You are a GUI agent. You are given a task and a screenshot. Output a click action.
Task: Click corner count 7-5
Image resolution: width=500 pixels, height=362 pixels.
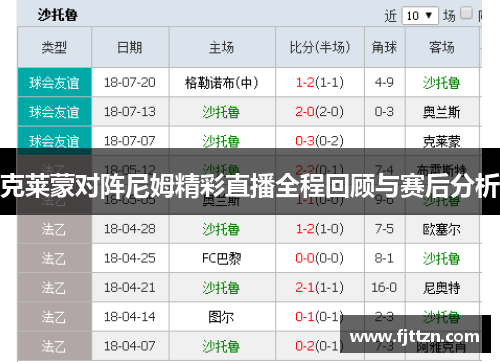click(x=385, y=229)
